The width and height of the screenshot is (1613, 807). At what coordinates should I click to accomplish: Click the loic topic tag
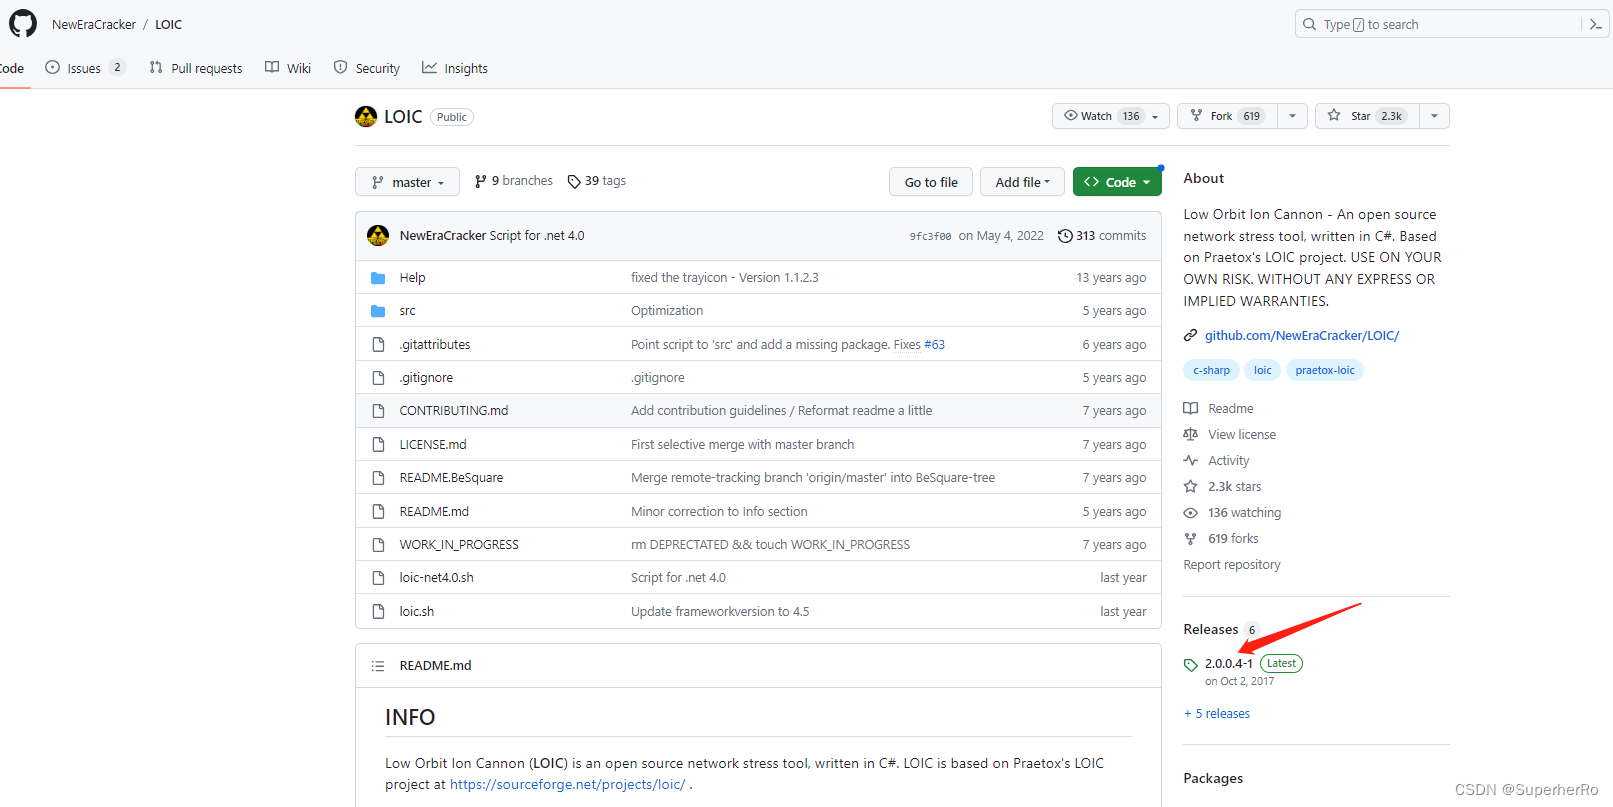coord(1263,370)
